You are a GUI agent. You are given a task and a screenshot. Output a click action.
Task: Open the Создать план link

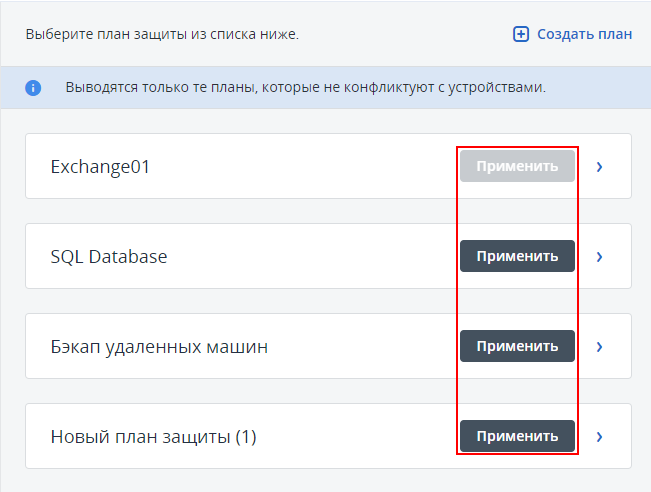[x=584, y=34]
